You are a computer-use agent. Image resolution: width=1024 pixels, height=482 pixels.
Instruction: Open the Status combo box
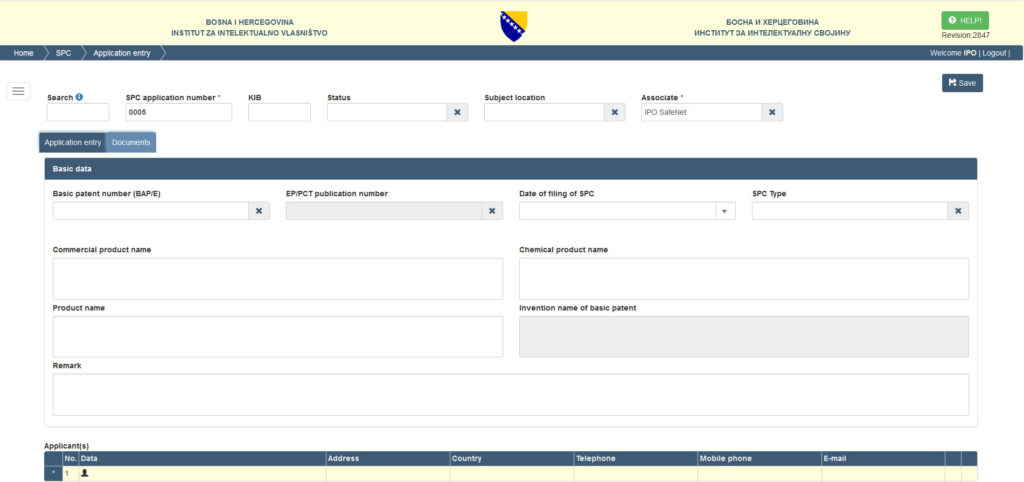click(387, 112)
